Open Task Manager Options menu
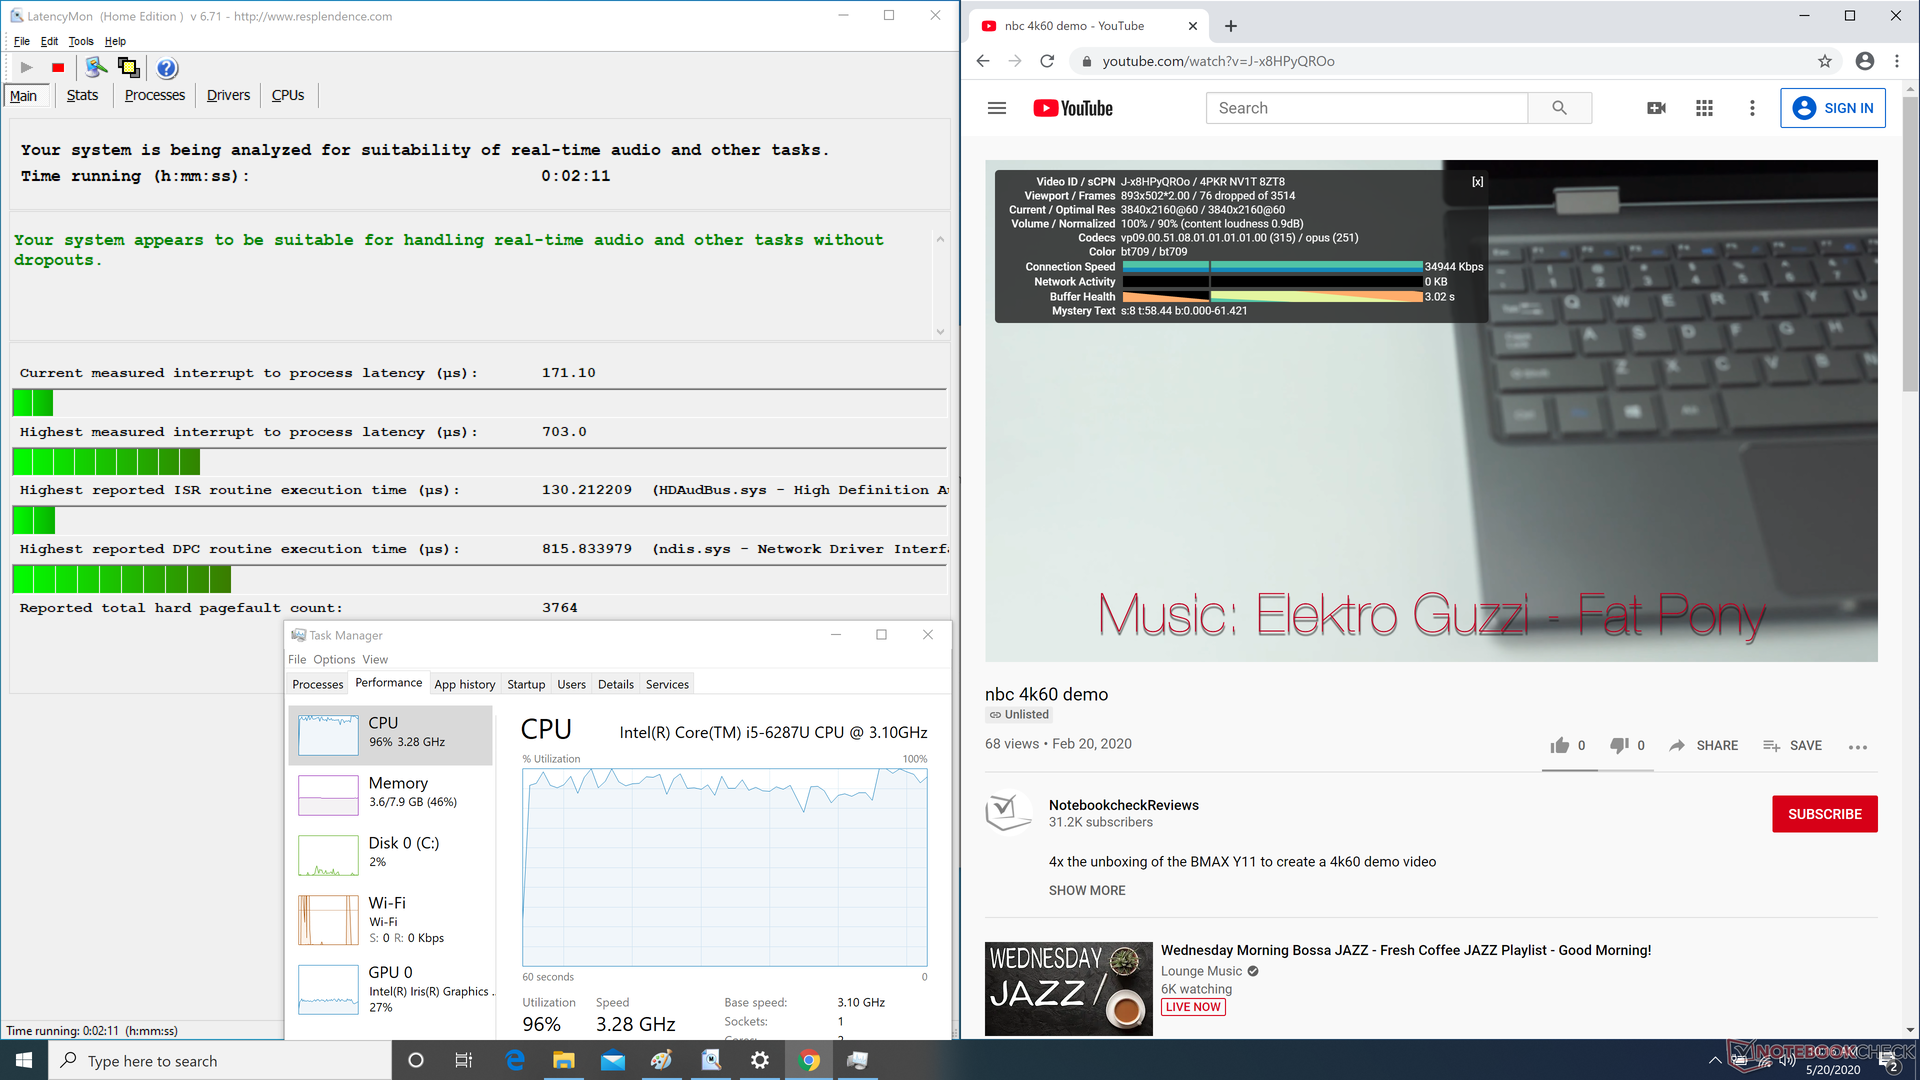The width and height of the screenshot is (1920, 1080). click(334, 659)
